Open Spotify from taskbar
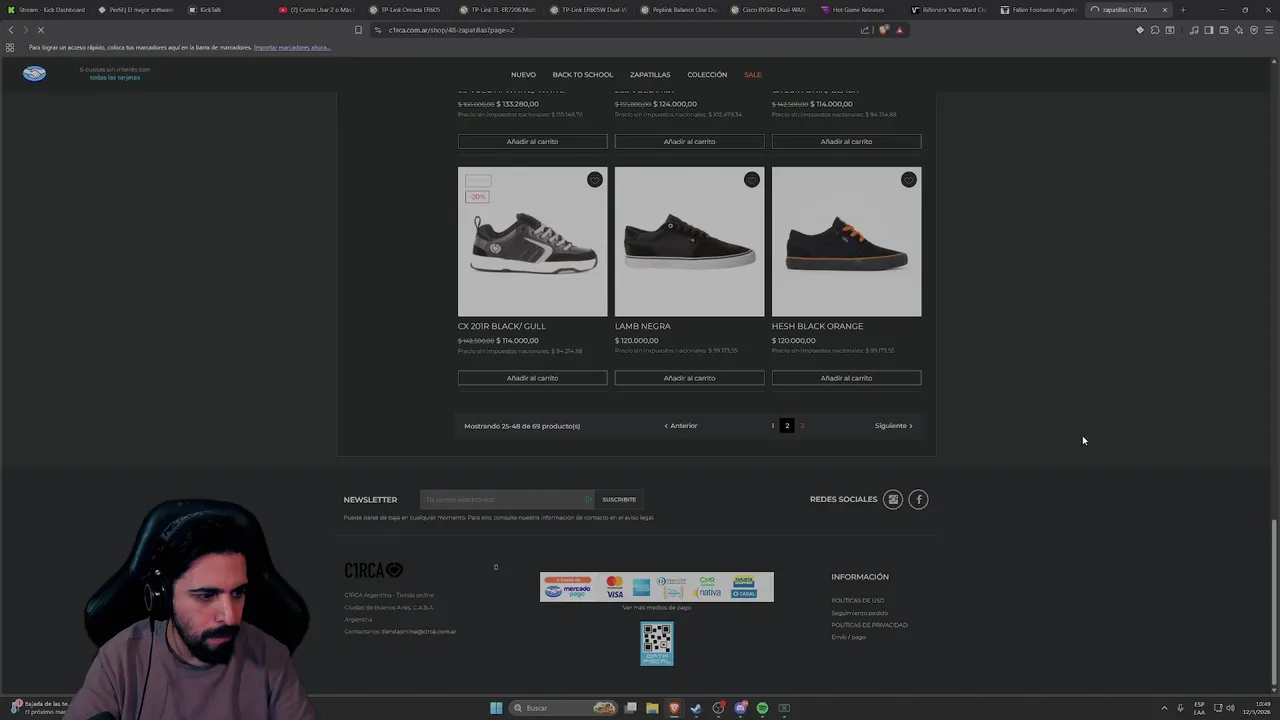 [762, 708]
